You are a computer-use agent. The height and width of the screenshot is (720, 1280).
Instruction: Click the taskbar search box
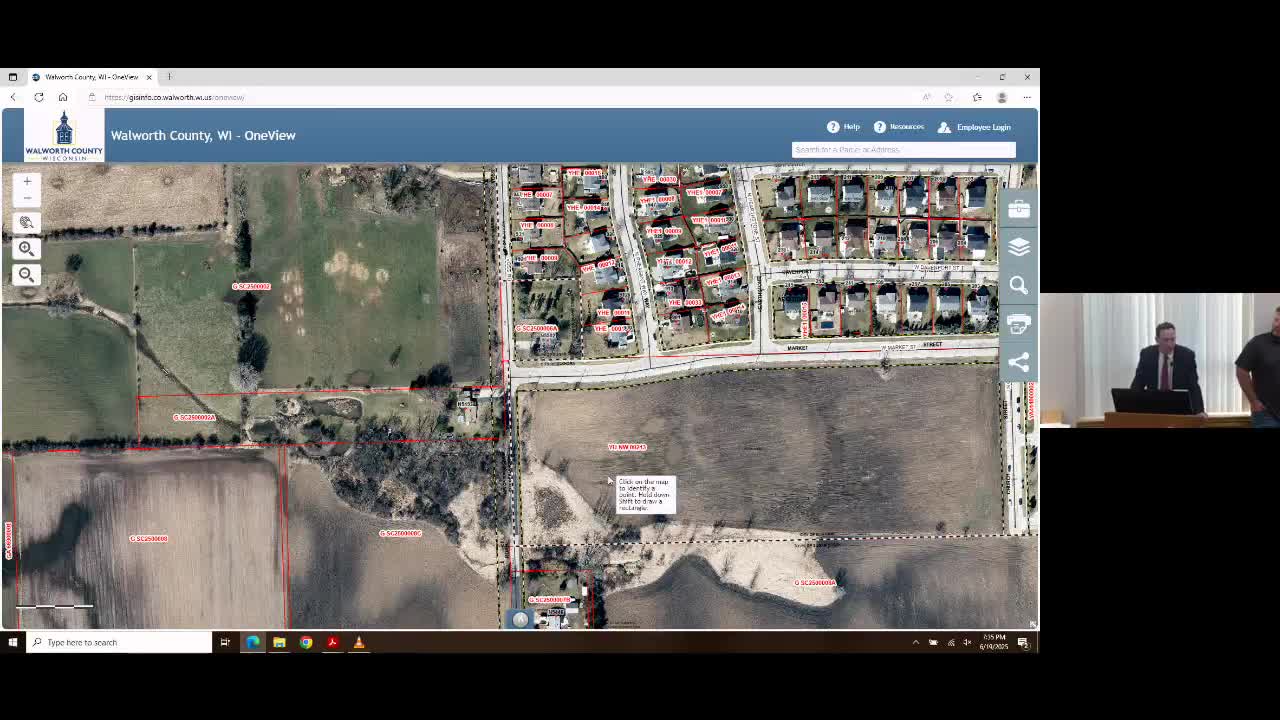click(118, 642)
